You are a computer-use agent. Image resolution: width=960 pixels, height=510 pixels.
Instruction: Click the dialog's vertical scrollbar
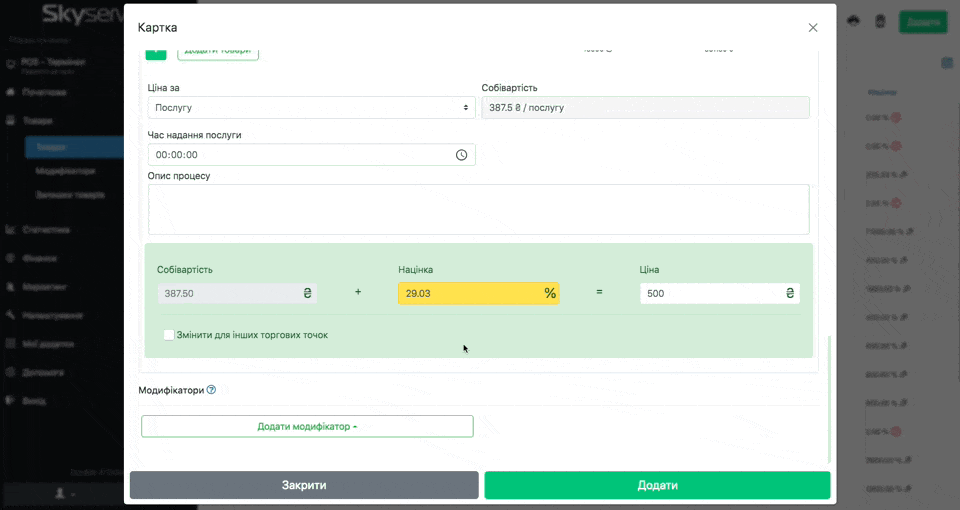tap(829, 400)
